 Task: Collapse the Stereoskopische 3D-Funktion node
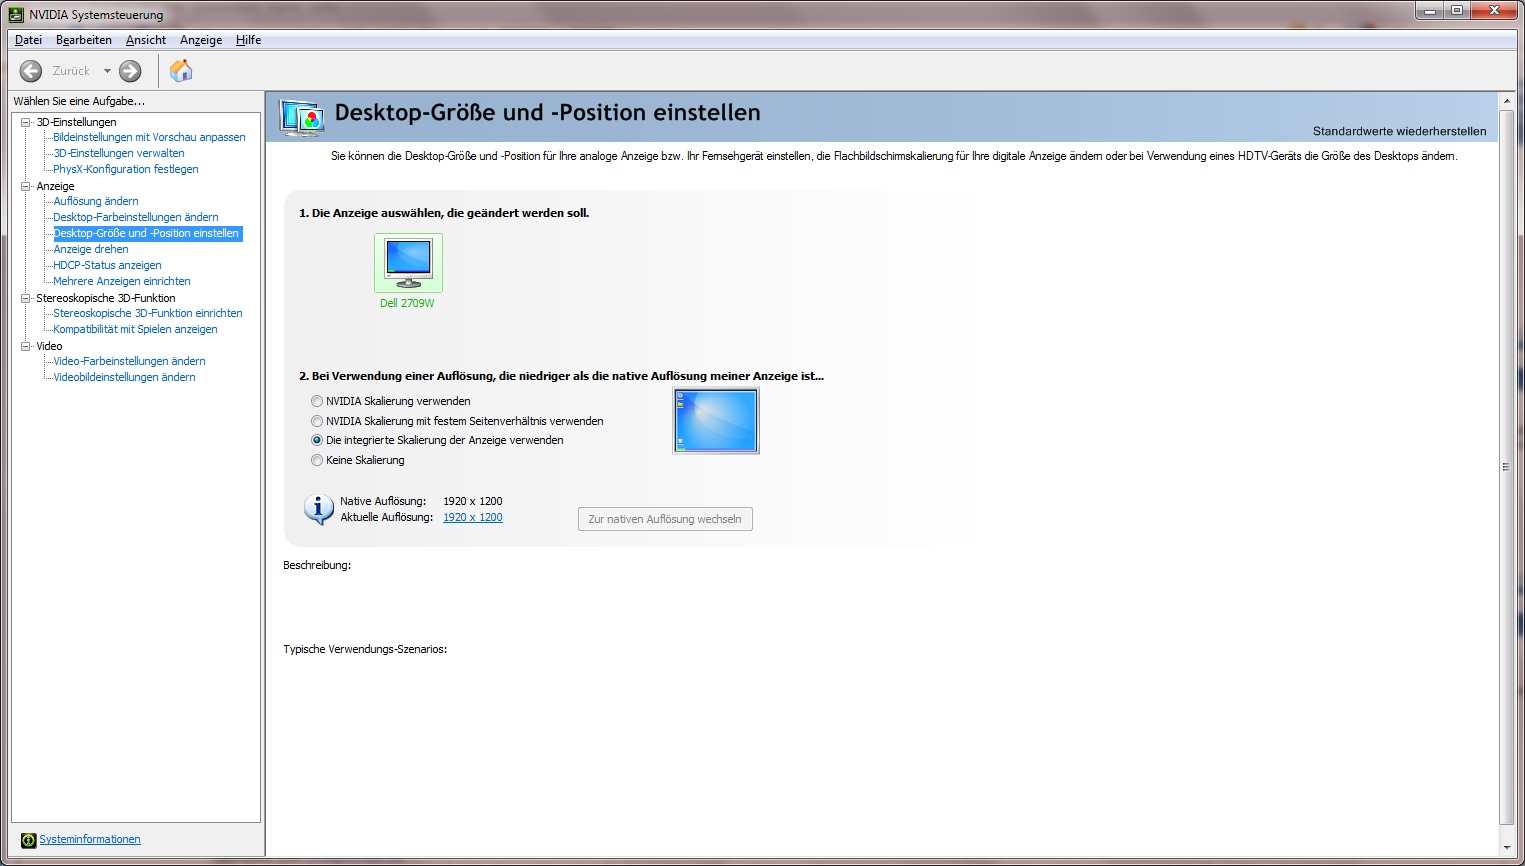pyautogui.click(x=26, y=298)
